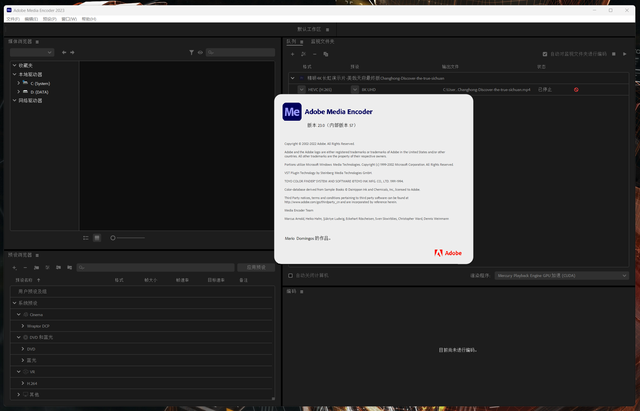This screenshot has height=411, width=640.
Task: Click the Adobe logo in About dialog
Action: [x=448, y=253]
